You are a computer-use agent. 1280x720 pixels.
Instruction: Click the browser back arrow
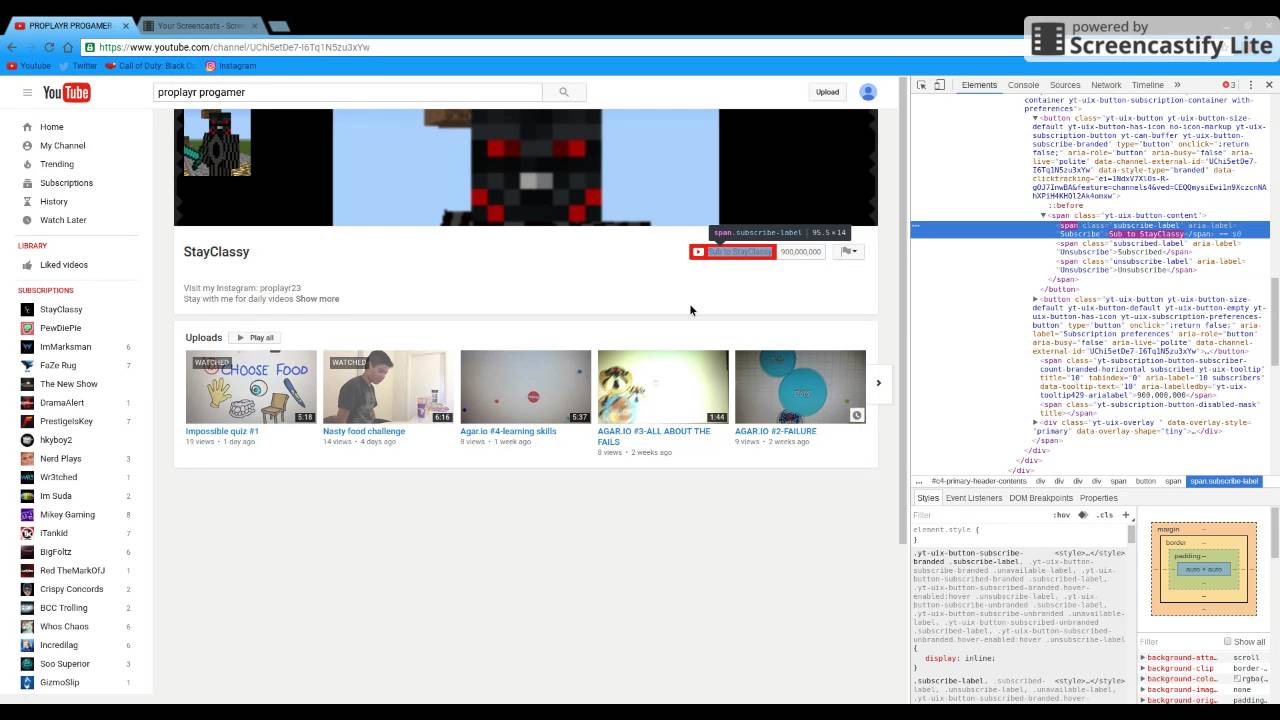click(x=12, y=47)
